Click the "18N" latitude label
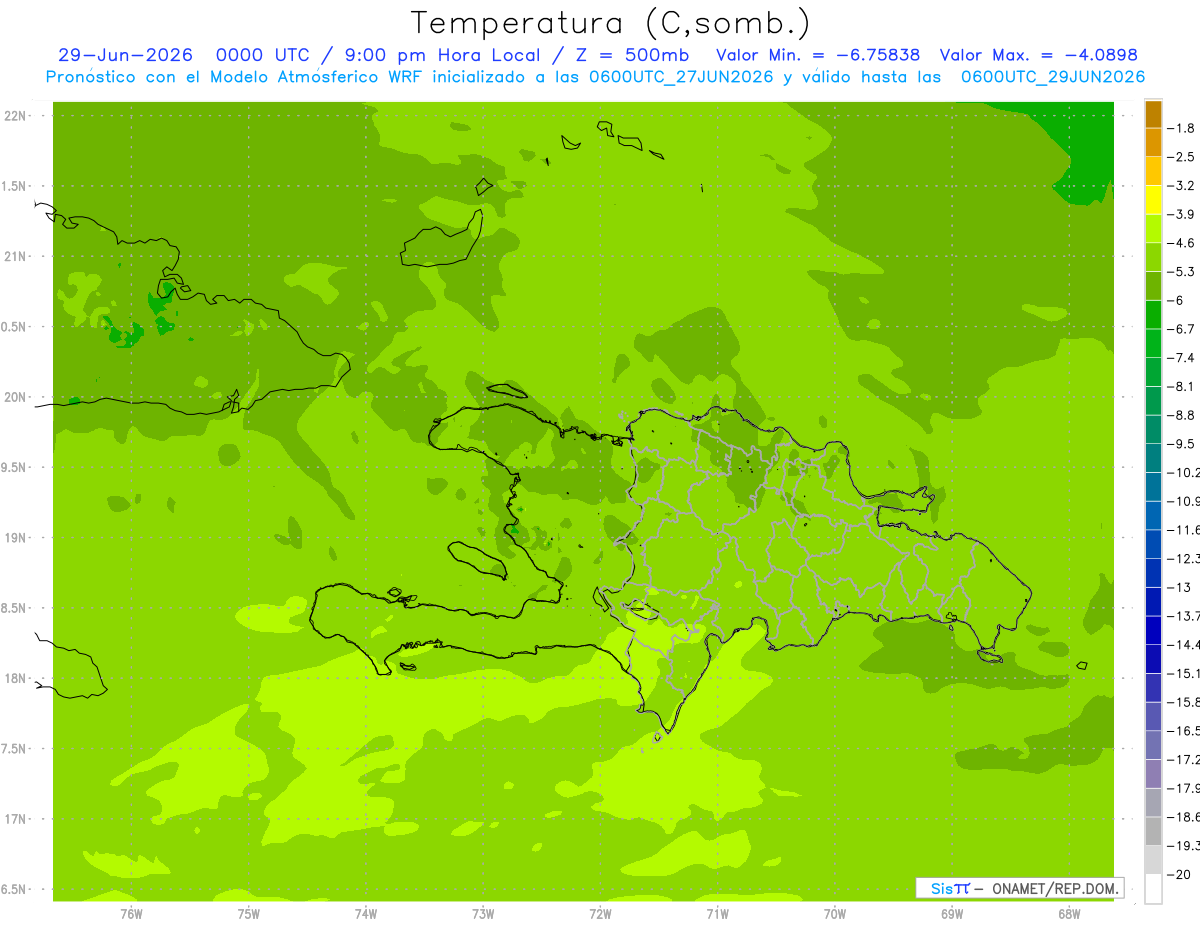1200x927 pixels. click(16, 678)
